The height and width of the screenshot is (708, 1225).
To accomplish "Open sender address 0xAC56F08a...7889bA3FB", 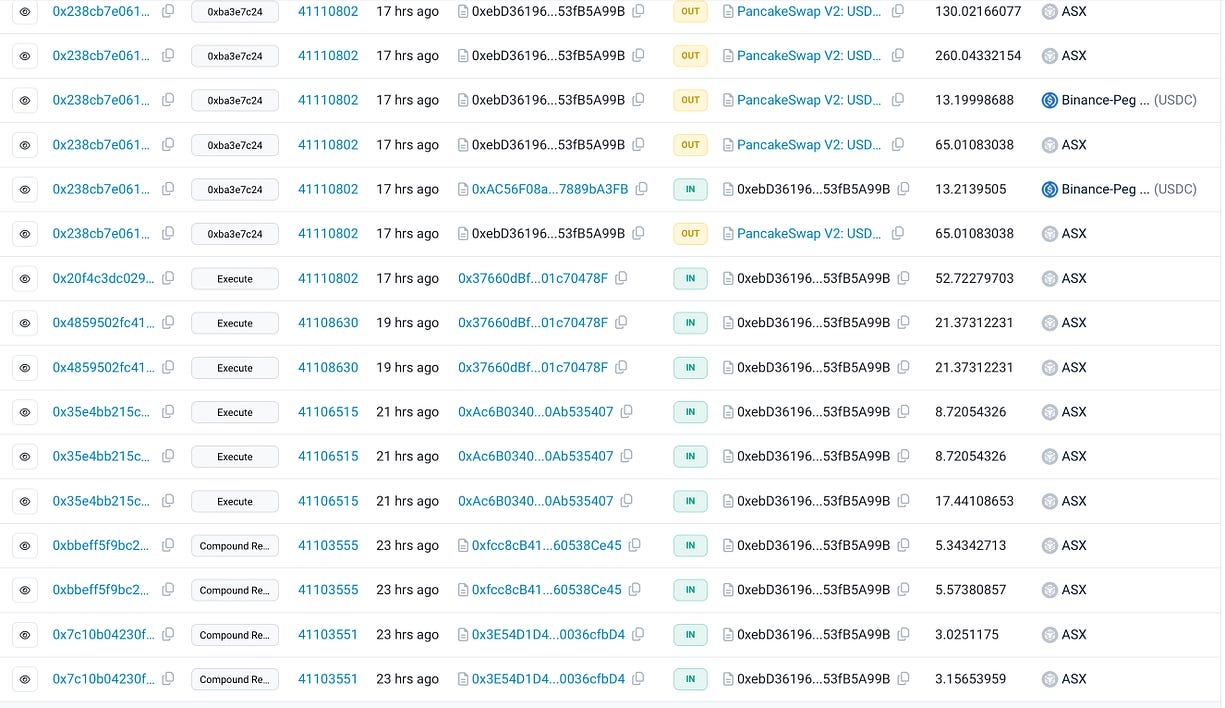I will point(549,189).
